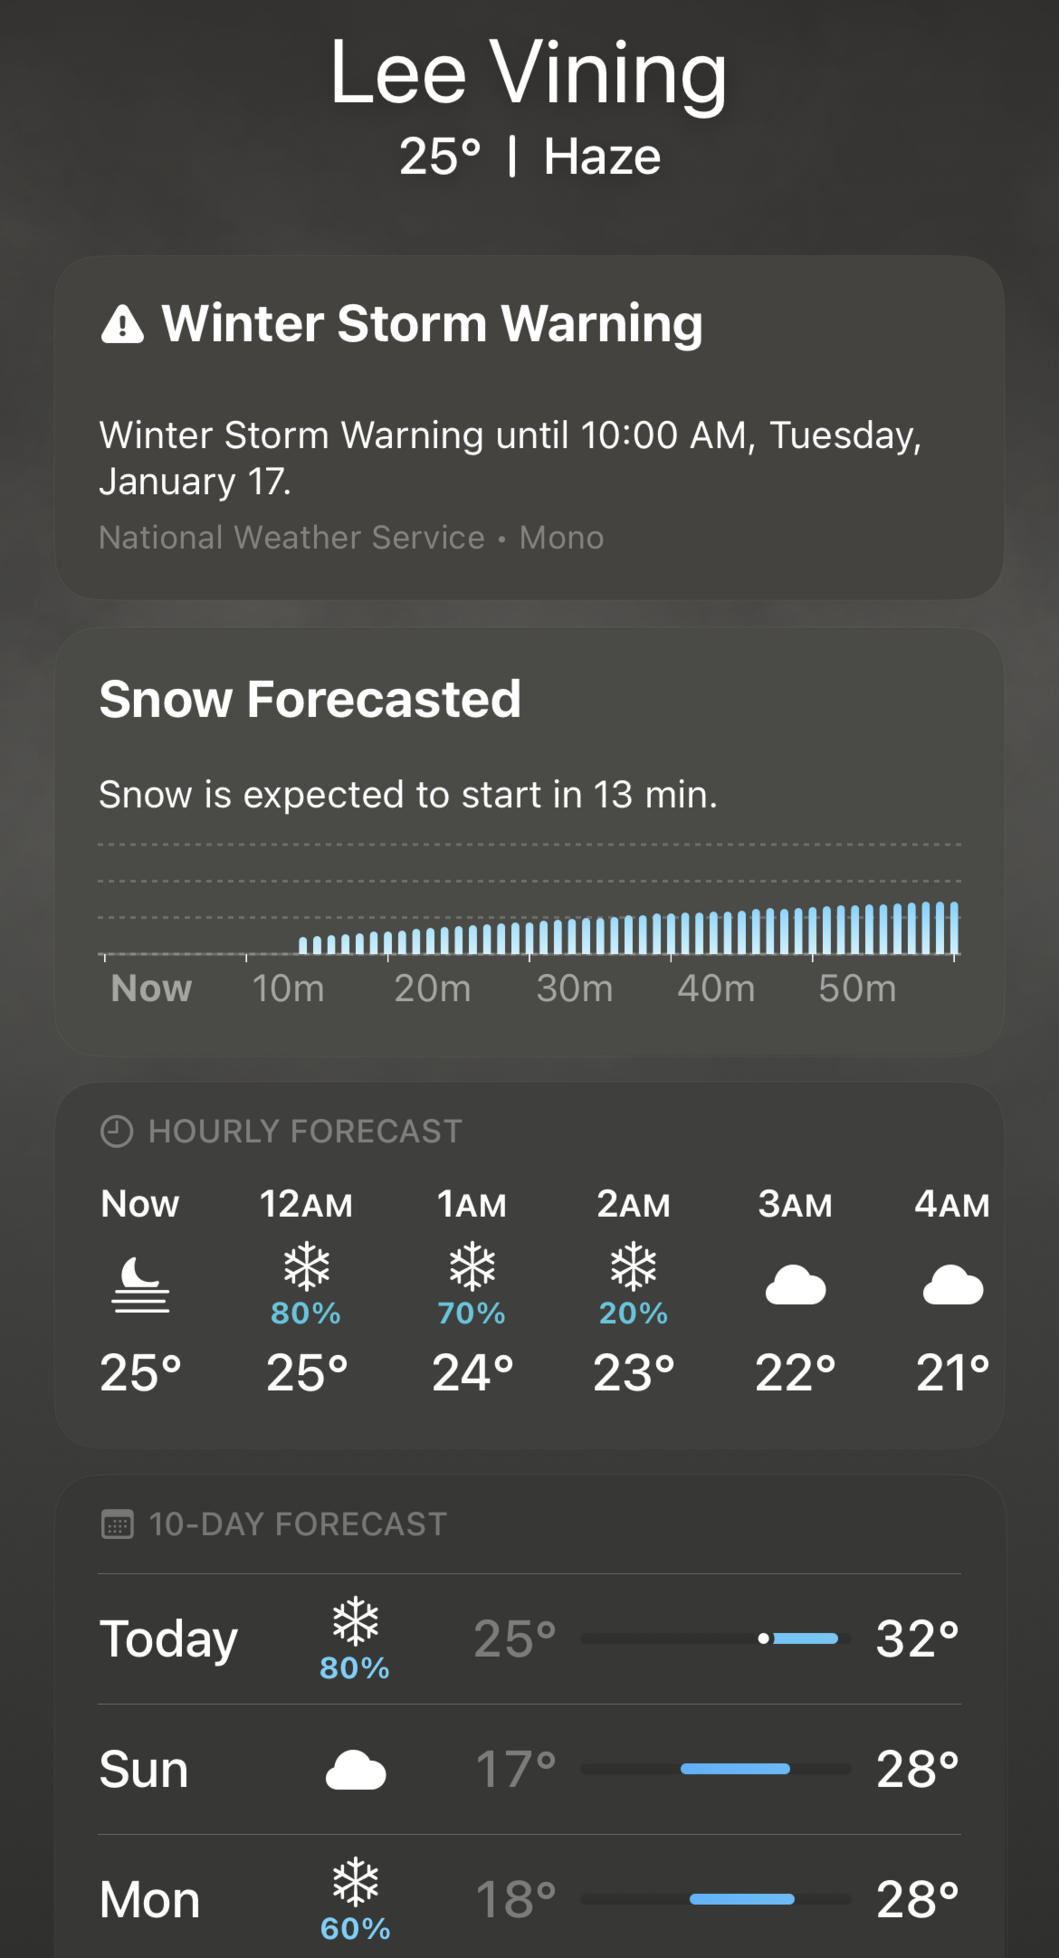This screenshot has width=1059, height=1958.
Task: Tap the Sun temperature range bar
Action: coord(715,1769)
